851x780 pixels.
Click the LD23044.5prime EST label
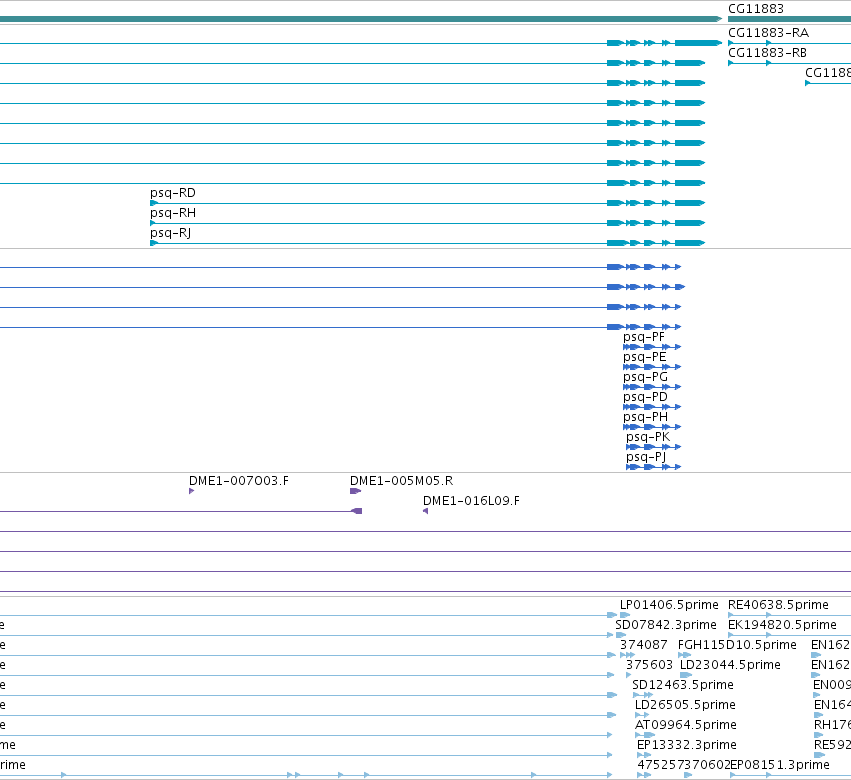(730, 665)
